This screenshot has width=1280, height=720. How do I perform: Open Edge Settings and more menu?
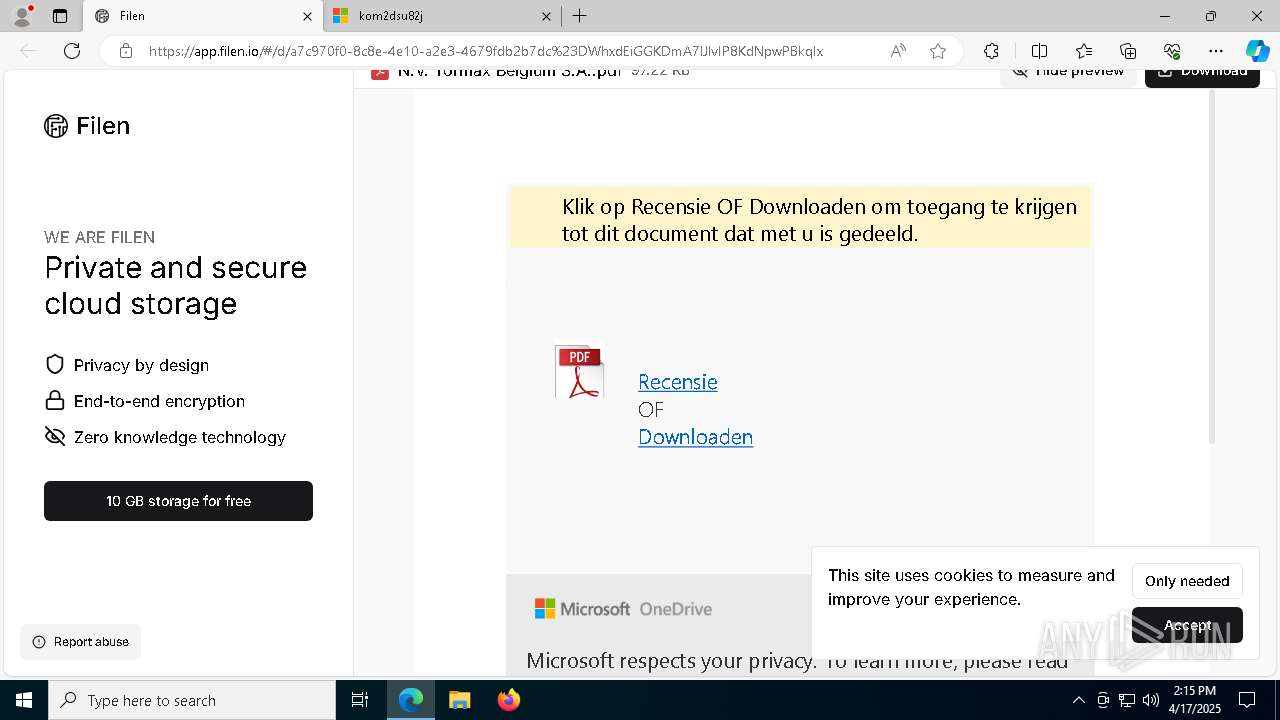(x=1216, y=51)
